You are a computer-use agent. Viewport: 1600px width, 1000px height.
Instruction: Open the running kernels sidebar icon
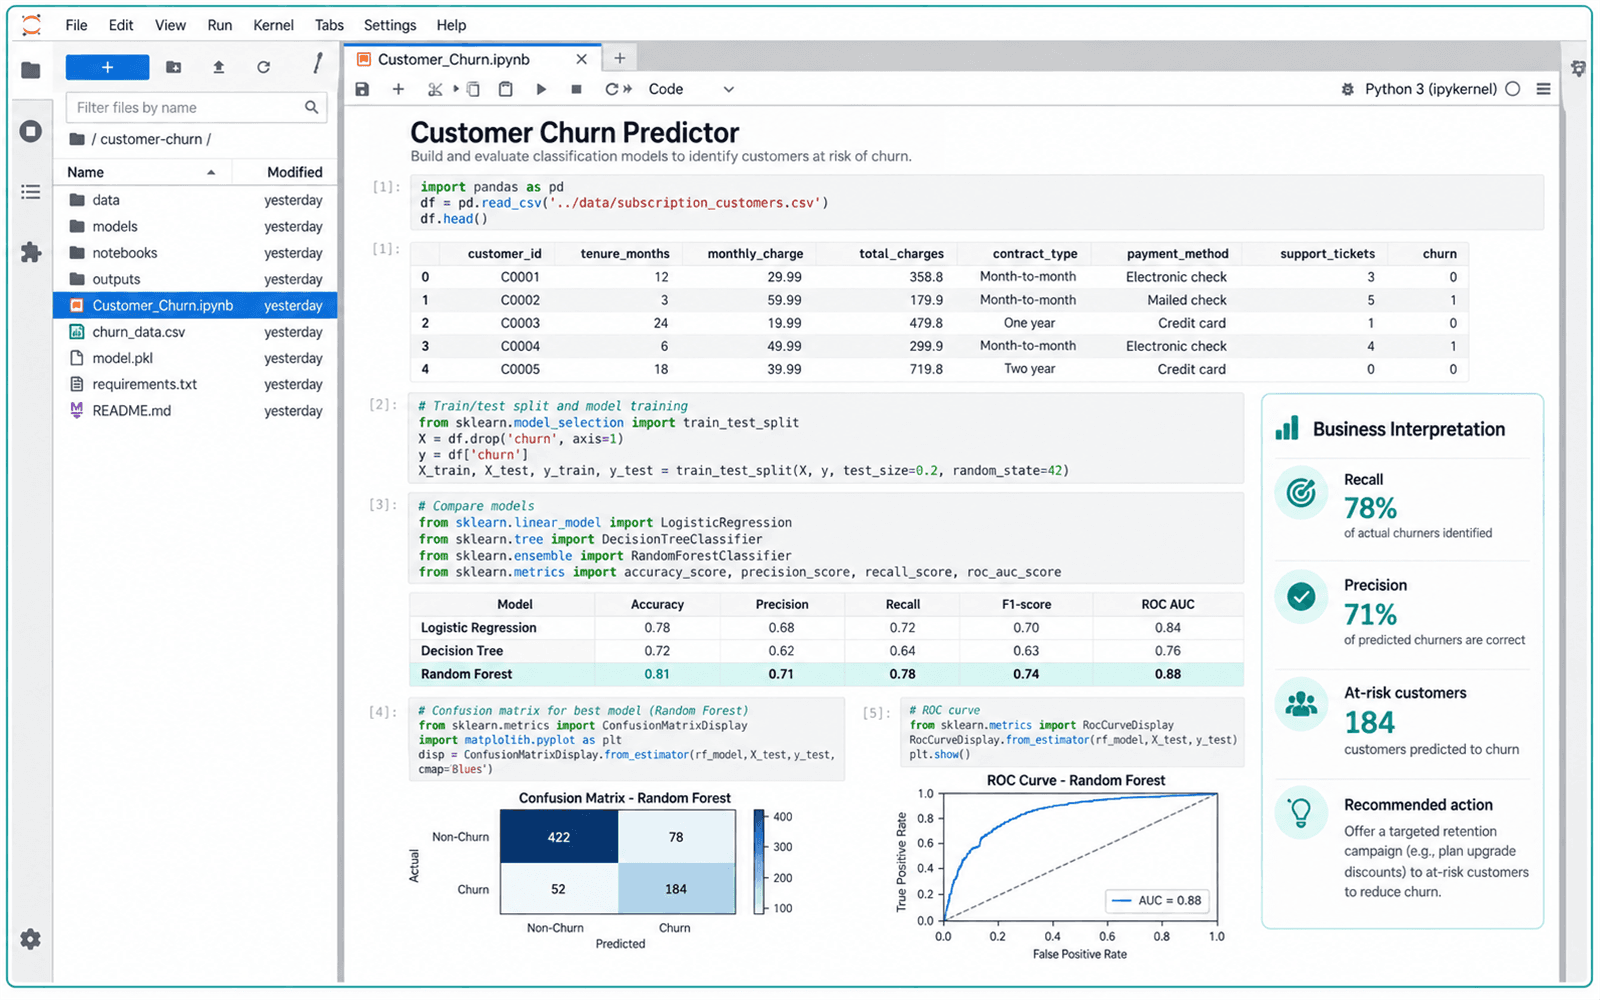click(31, 131)
